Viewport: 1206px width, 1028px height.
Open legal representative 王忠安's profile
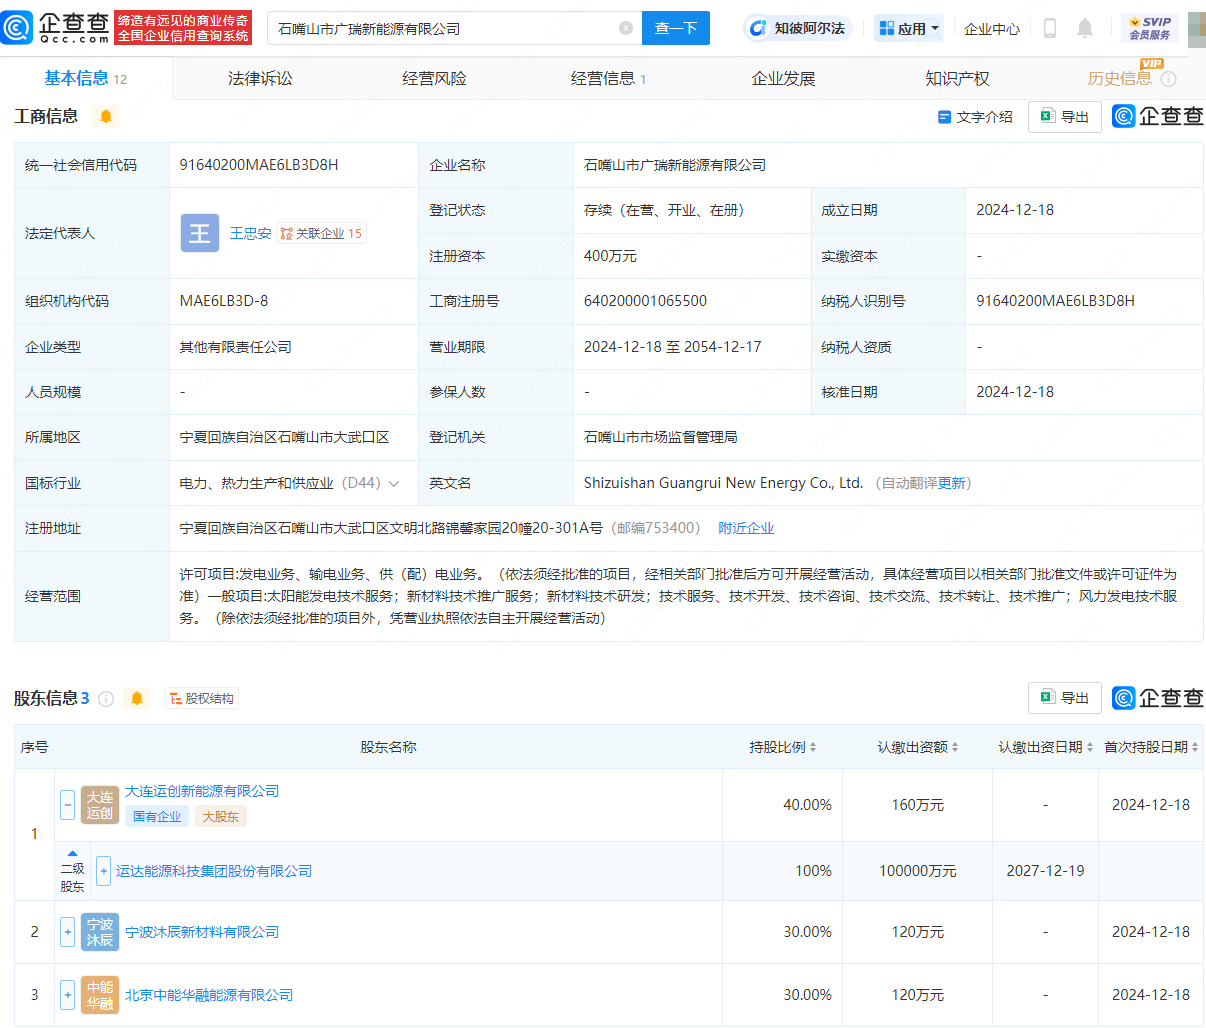point(250,233)
